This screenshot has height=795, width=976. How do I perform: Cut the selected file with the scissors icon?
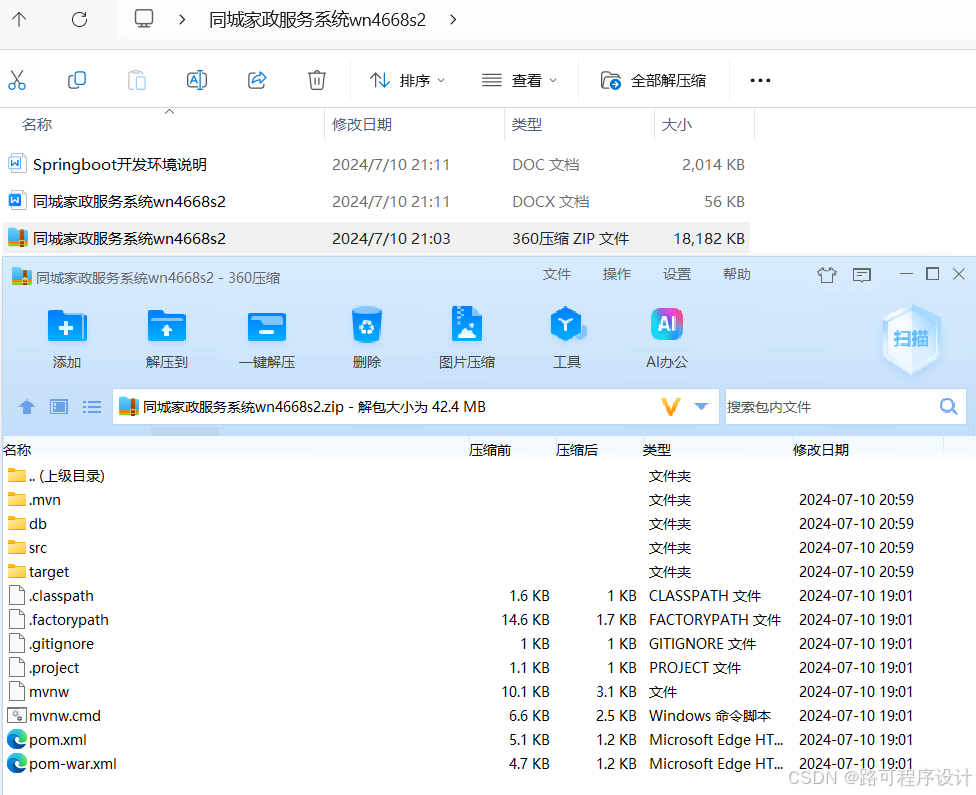coord(17,80)
